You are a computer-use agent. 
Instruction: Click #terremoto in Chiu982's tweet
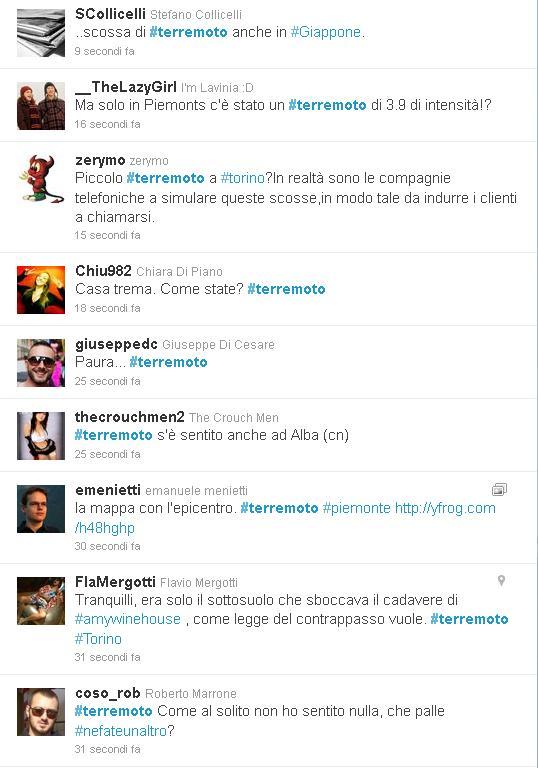(286, 289)
